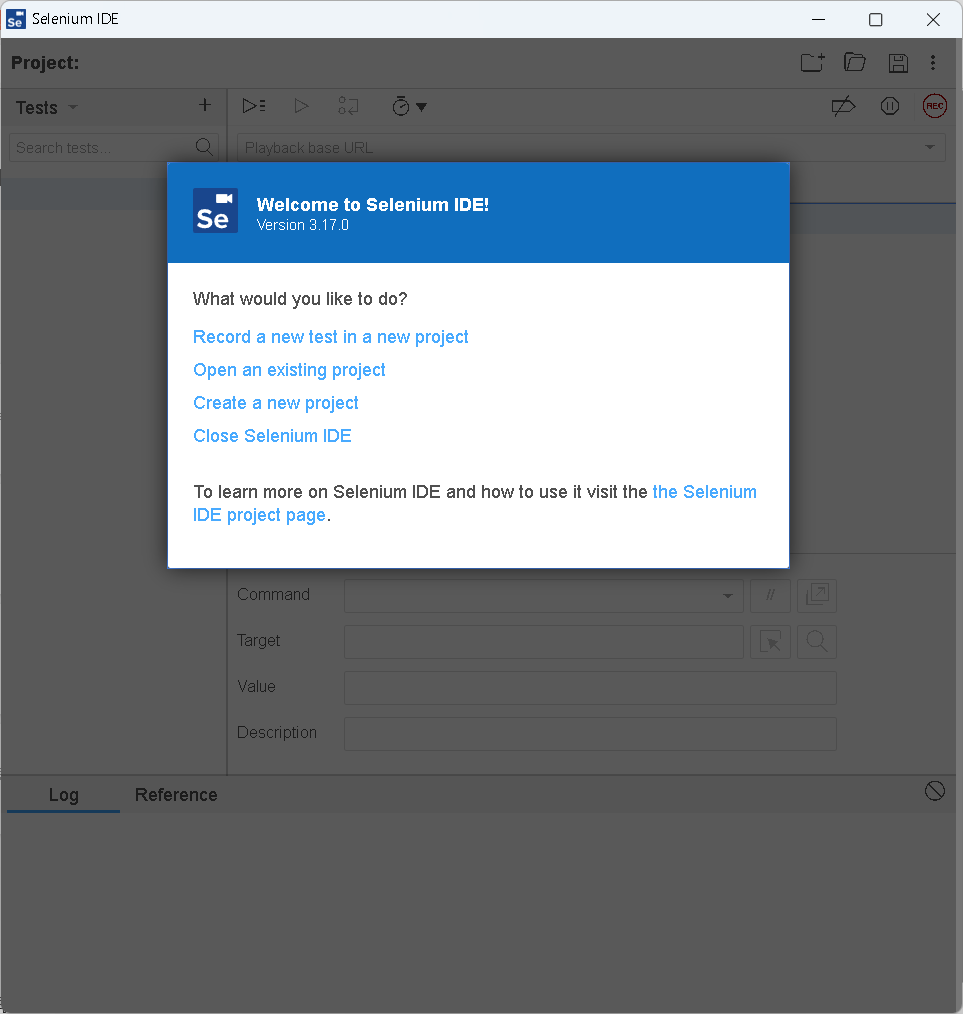Click the step over command icon
The width and height of the screenshot is (963, 1014).
click(348, 106)
